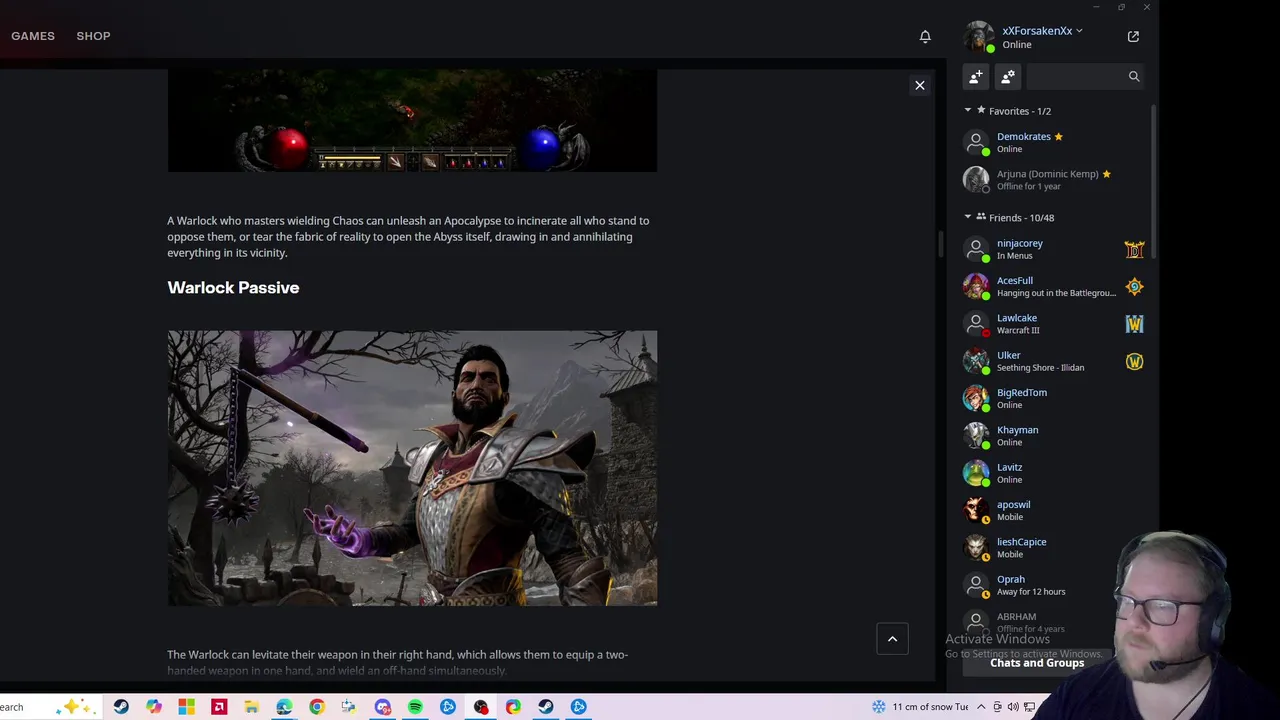Click the Diablo gameplay screenshot image

[412, 121]
